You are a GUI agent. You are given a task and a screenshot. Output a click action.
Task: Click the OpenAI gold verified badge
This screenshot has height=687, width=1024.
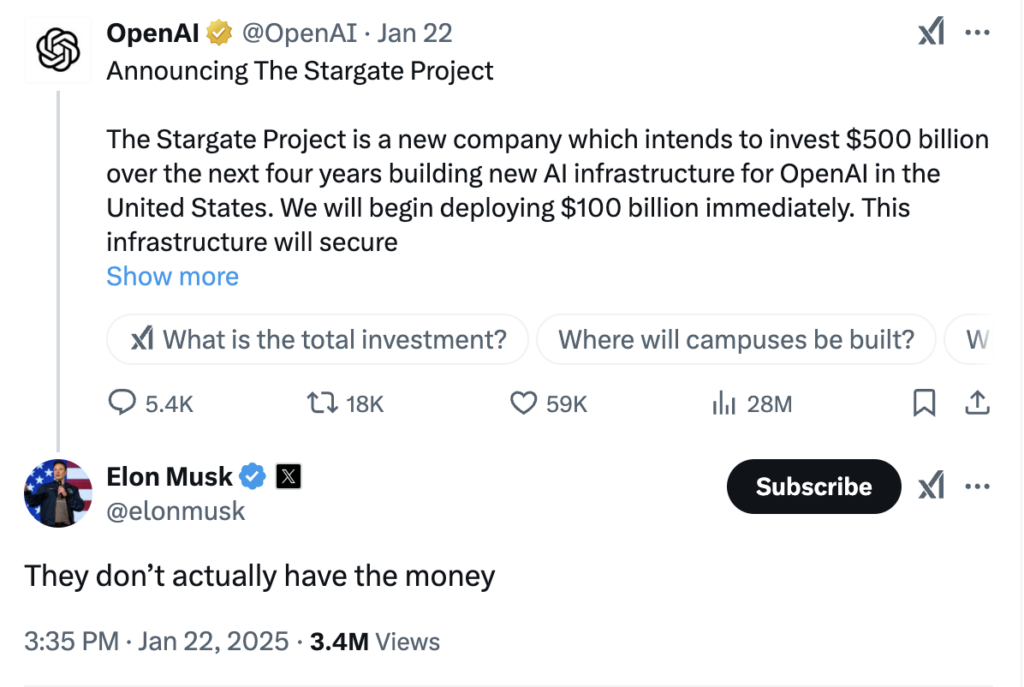pos(219,33)
